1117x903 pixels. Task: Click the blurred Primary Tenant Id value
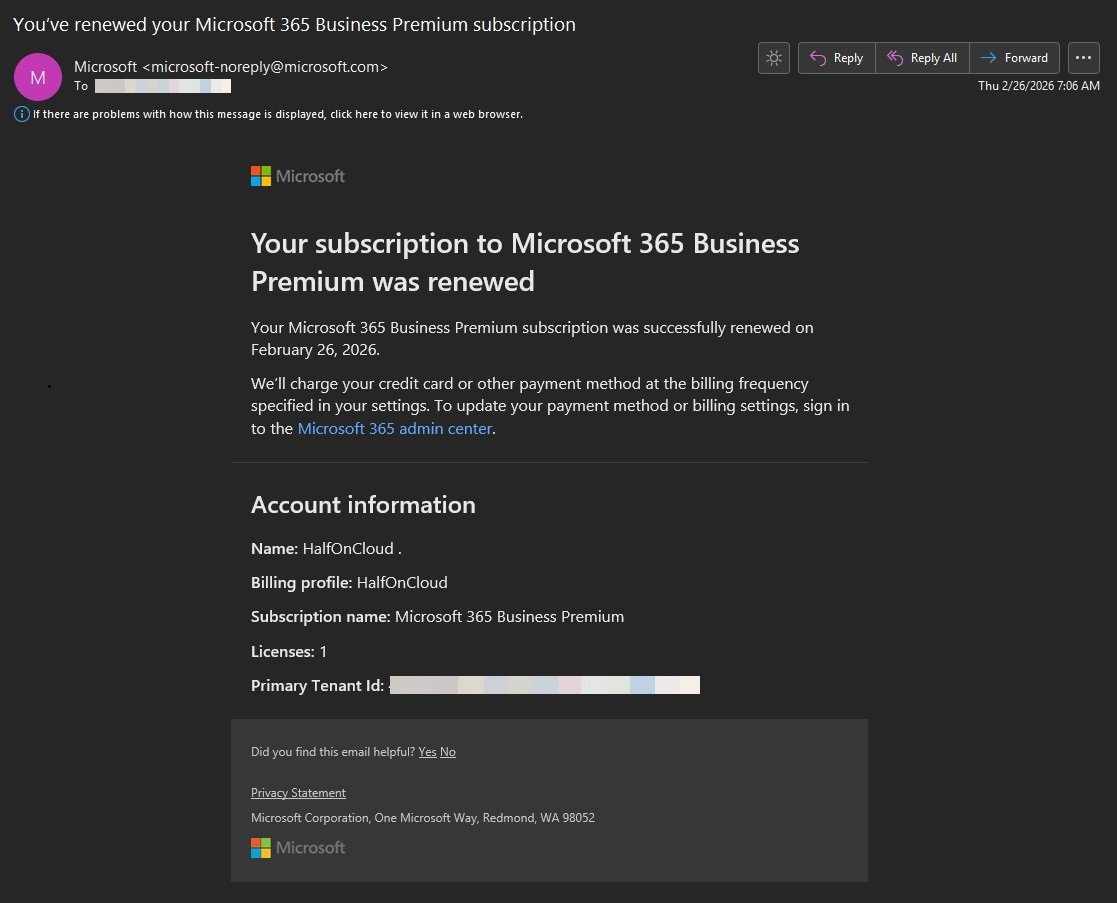tap(544, 685)
